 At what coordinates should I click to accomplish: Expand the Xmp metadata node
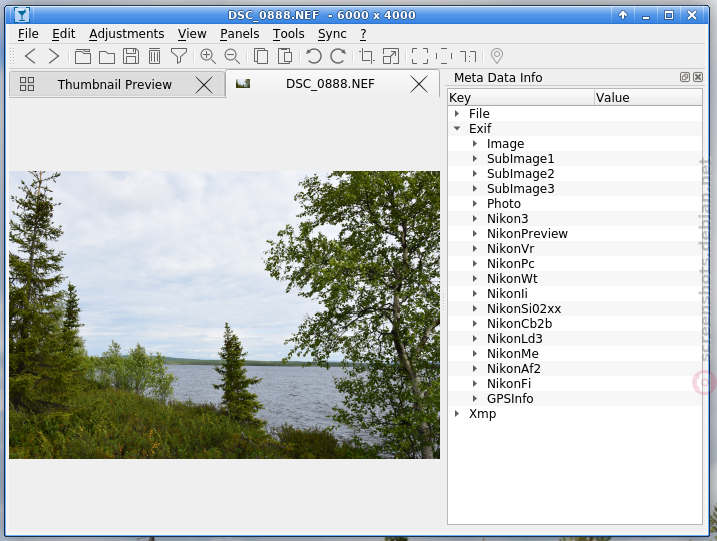tap(457, 413)
